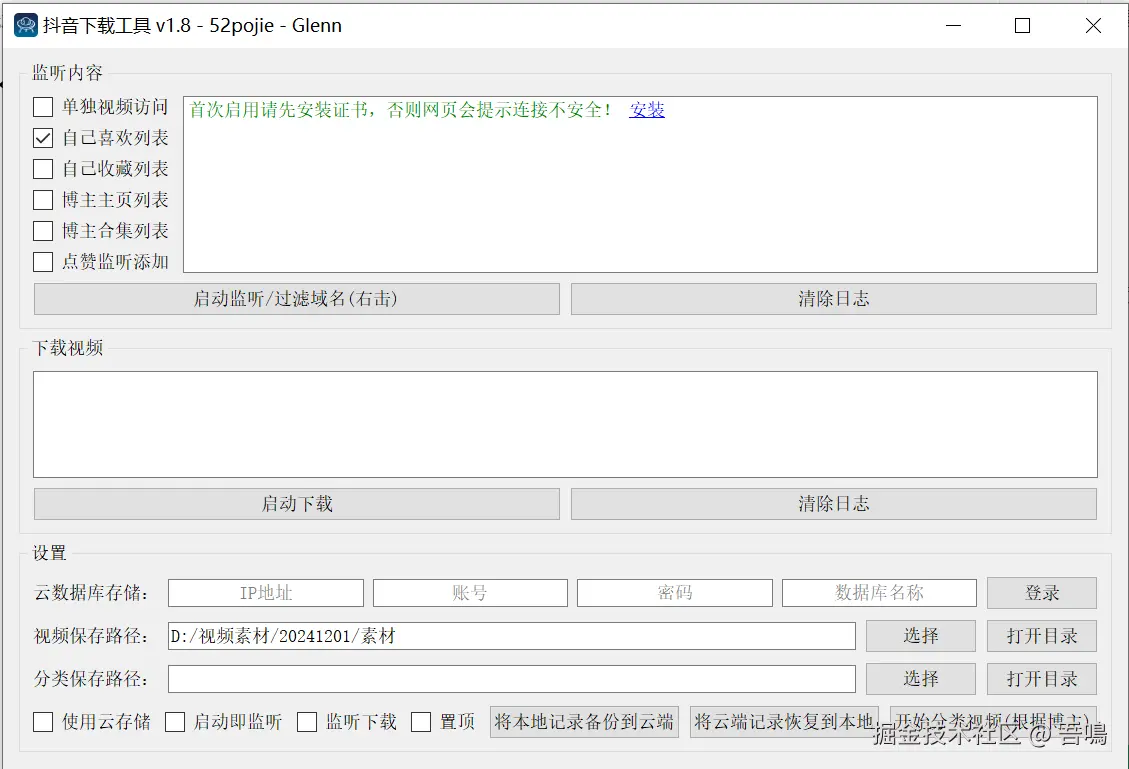
Task: Click inside the download video log box
Action: (565, 425)
